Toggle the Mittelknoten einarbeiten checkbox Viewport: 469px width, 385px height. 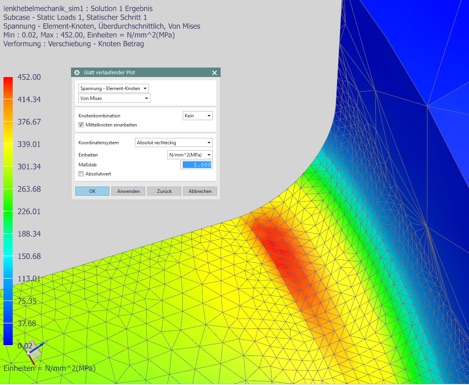click(81, 125)
